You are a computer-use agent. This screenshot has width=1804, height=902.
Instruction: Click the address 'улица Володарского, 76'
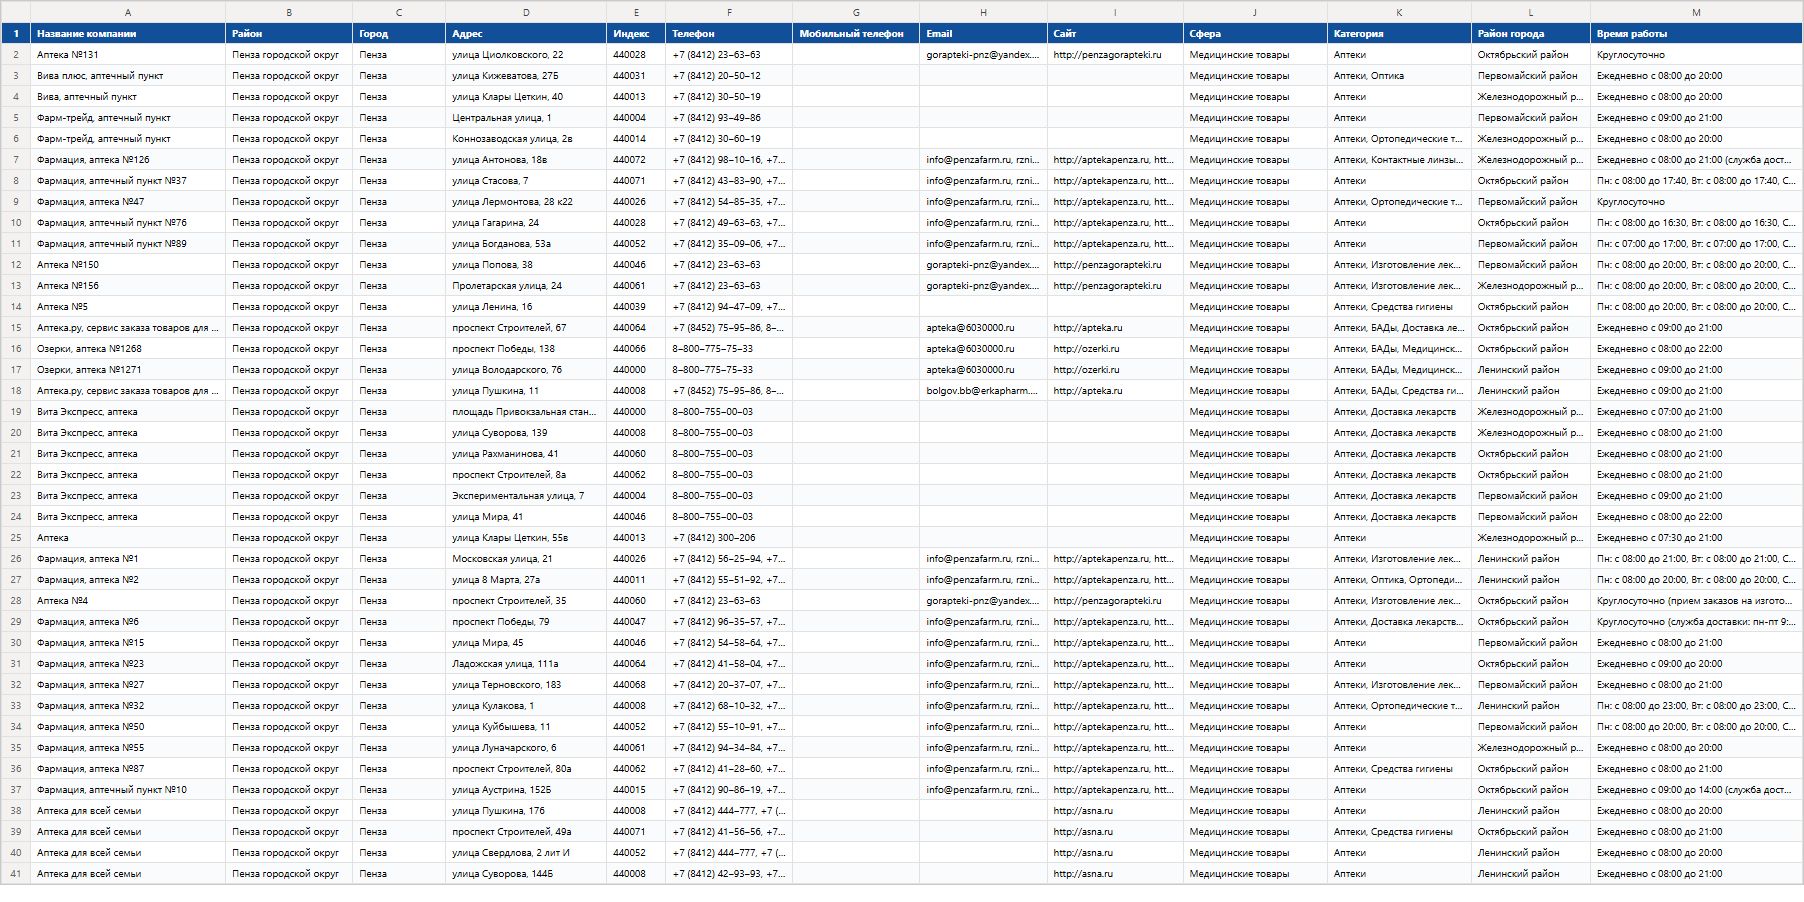coord(526,370)
